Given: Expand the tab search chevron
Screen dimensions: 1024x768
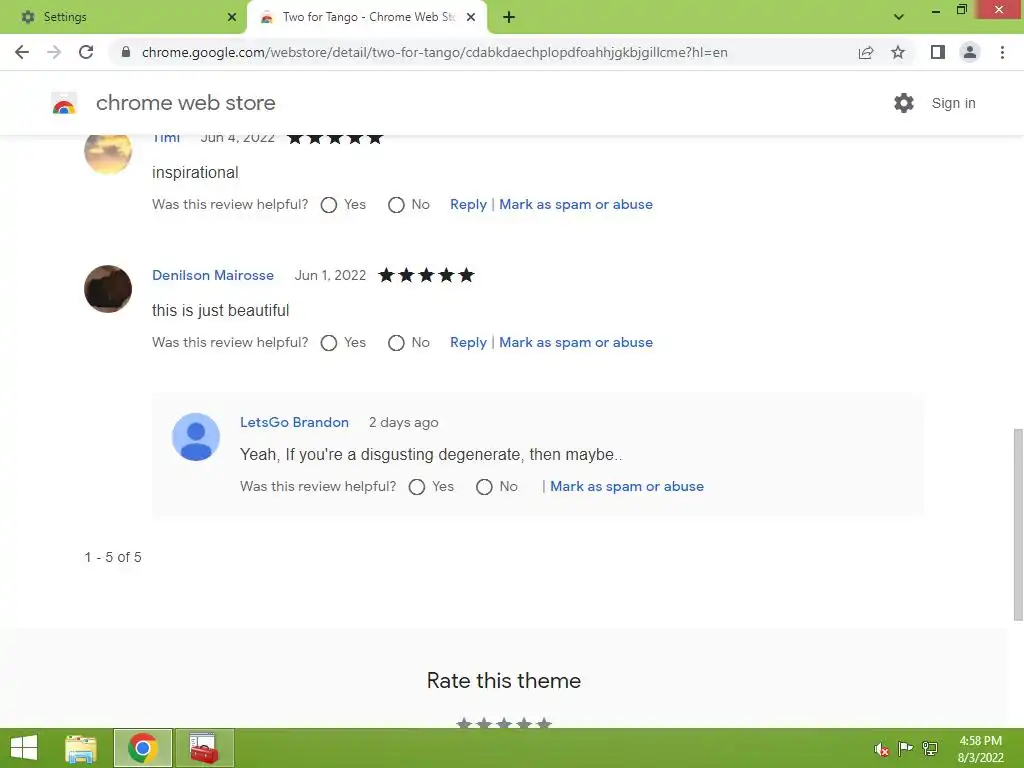Looking at the screenshot, I should pyautogui.click(x=899, y=17).
